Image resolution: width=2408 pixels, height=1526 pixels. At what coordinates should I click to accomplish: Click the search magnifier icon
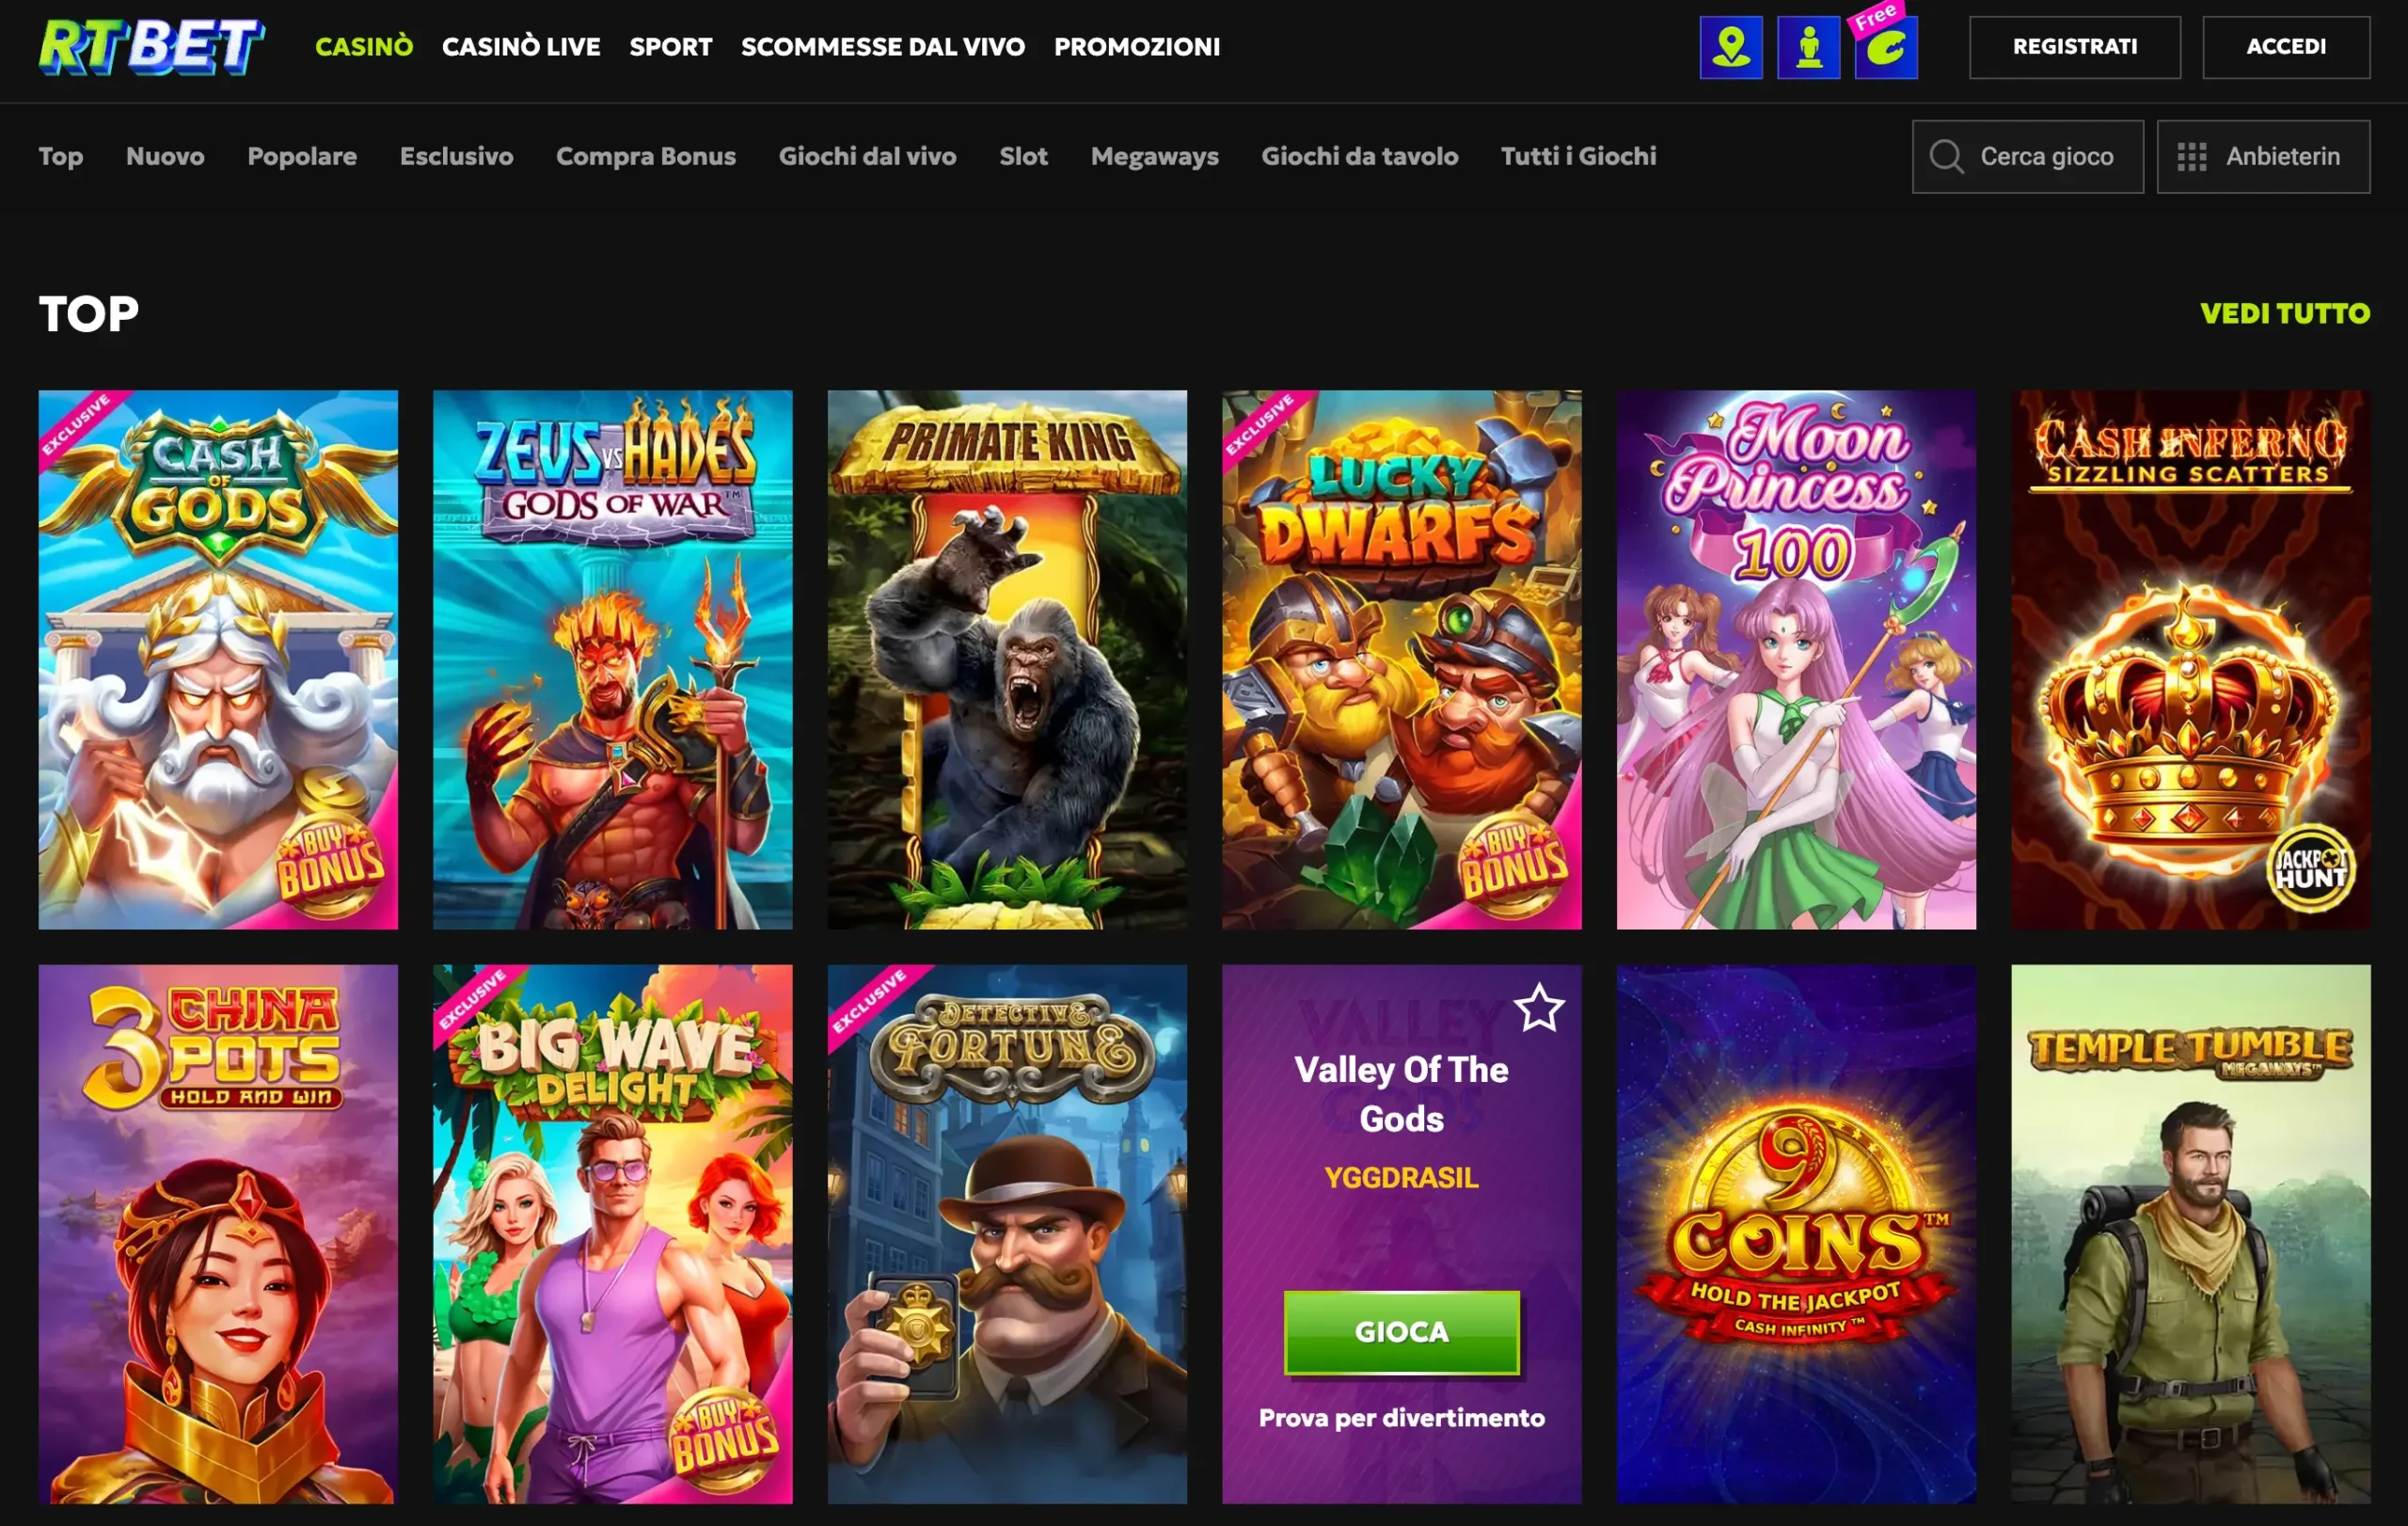coord(1946,156)
